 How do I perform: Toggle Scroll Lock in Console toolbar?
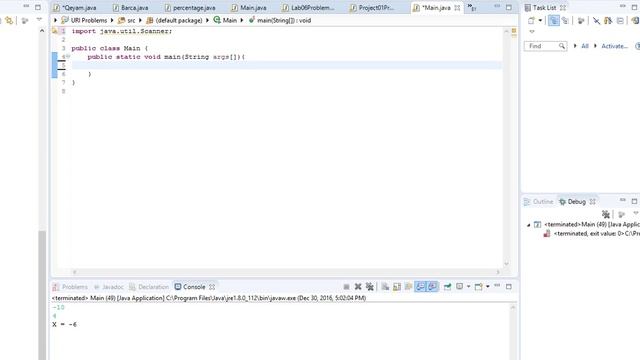[x=397, y=287]
